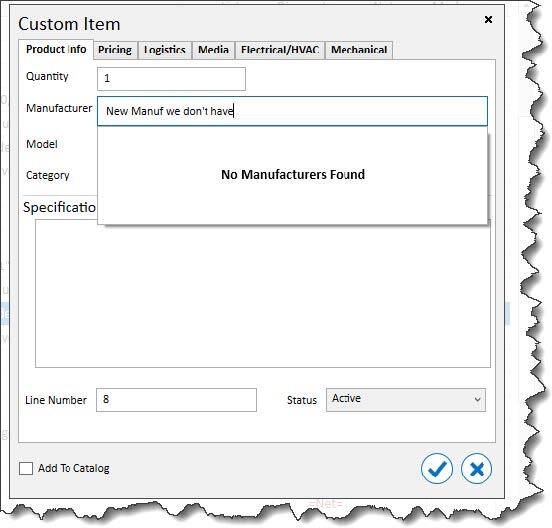Enable the Add To Catalog checkbox
552x528 pixels.
click(26, 469)
